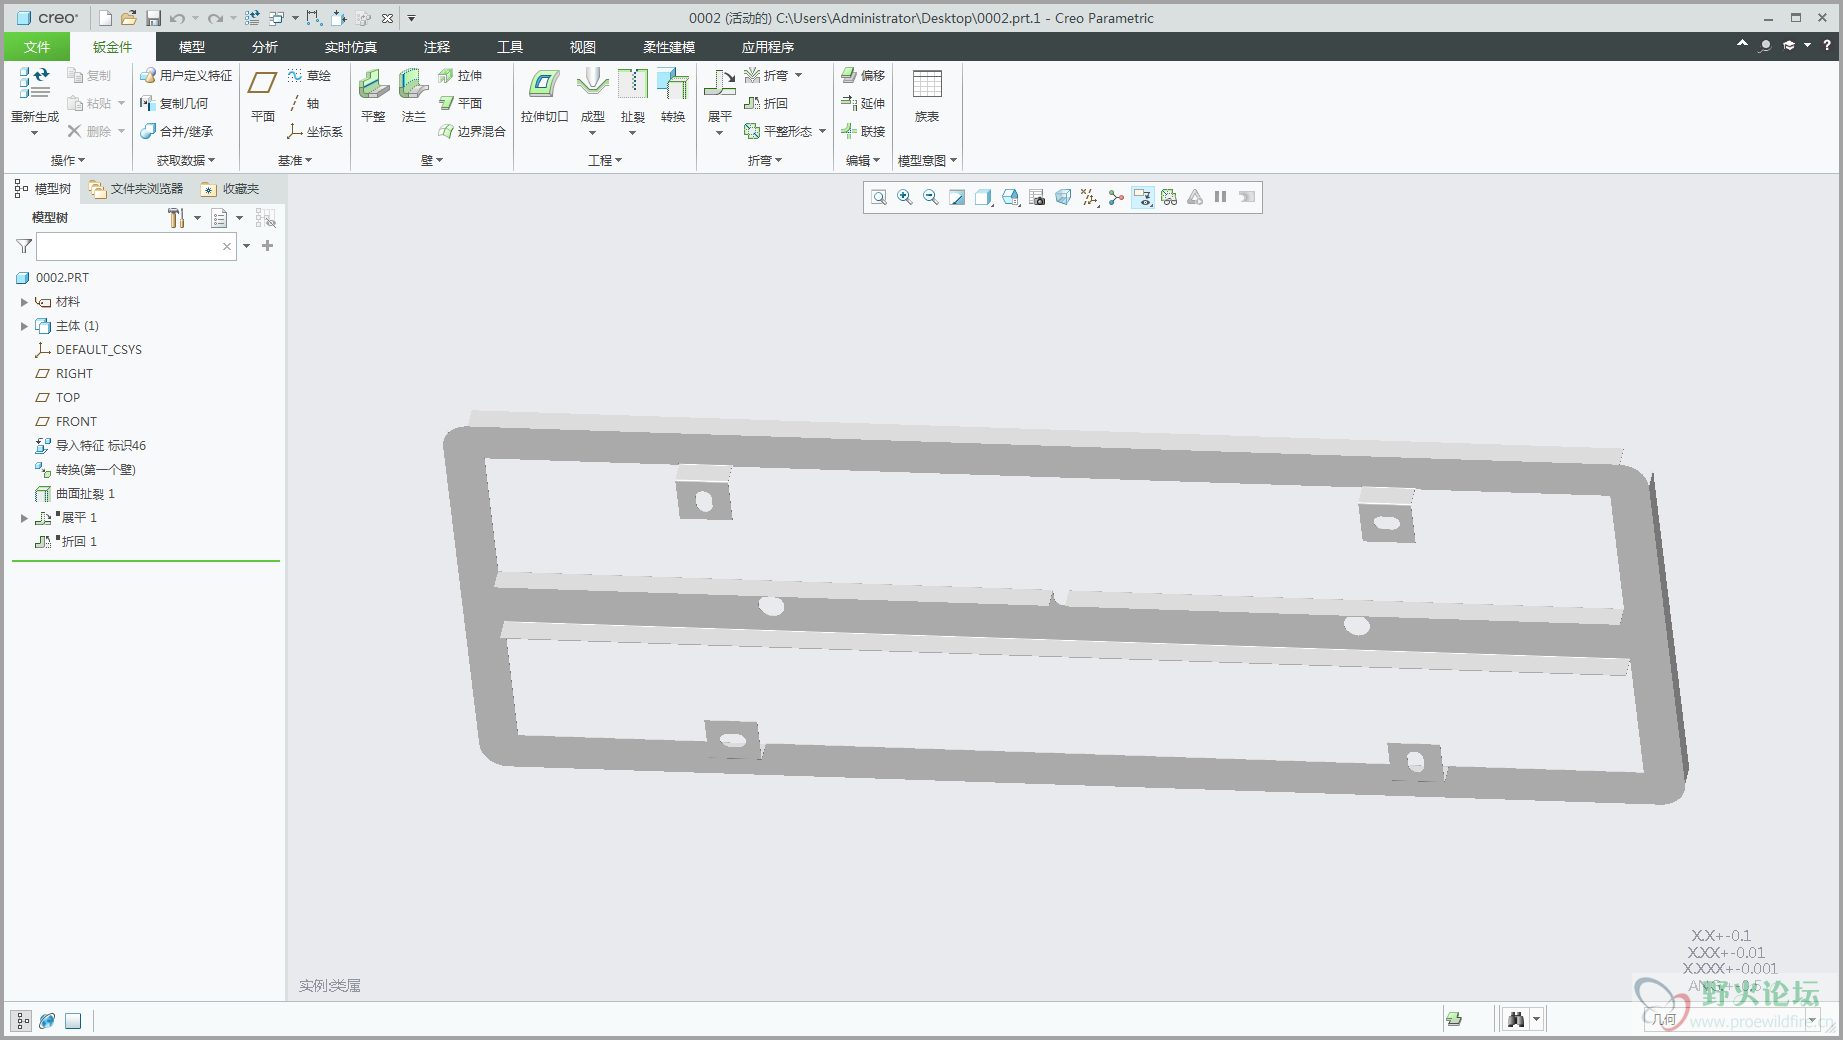This screenshot has height=1040, width=1843.
Task: Open the model tree settings tool icon
Action: pyautogui.click(x=177, y=218)
